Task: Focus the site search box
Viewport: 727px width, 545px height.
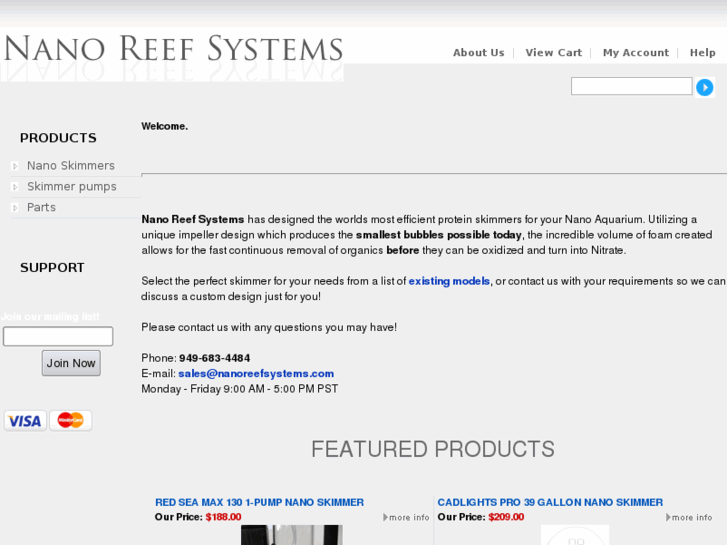Action: pos(631,86)
